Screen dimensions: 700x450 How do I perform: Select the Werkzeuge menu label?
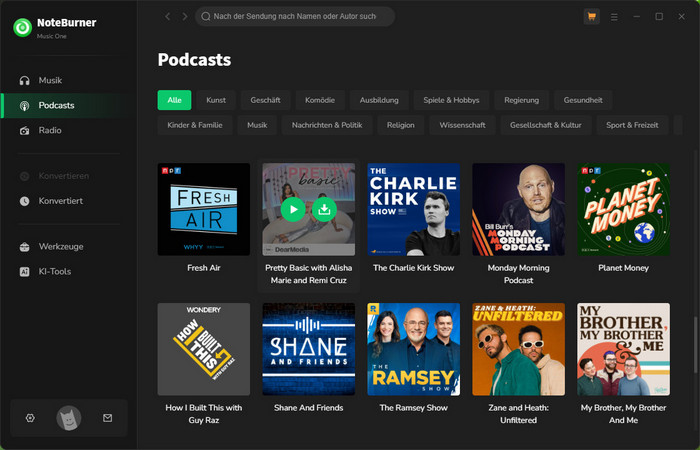(x=61, y=246)
